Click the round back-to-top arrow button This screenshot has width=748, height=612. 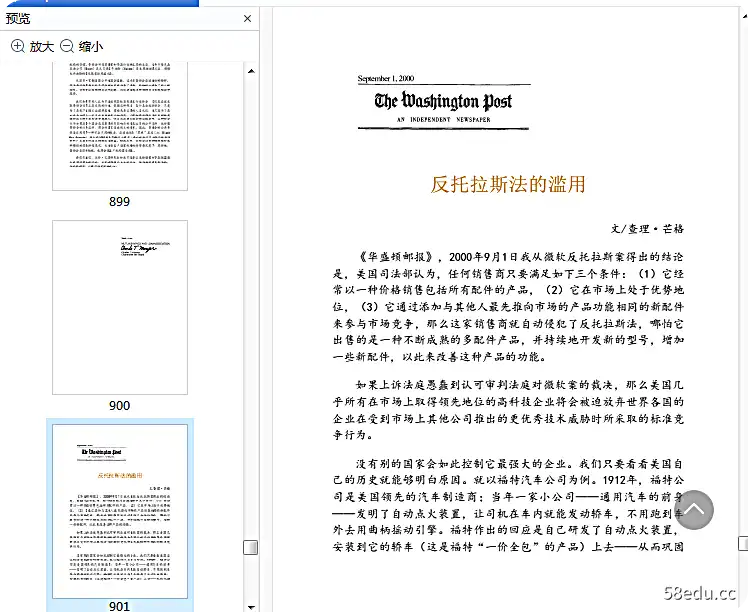694,509
